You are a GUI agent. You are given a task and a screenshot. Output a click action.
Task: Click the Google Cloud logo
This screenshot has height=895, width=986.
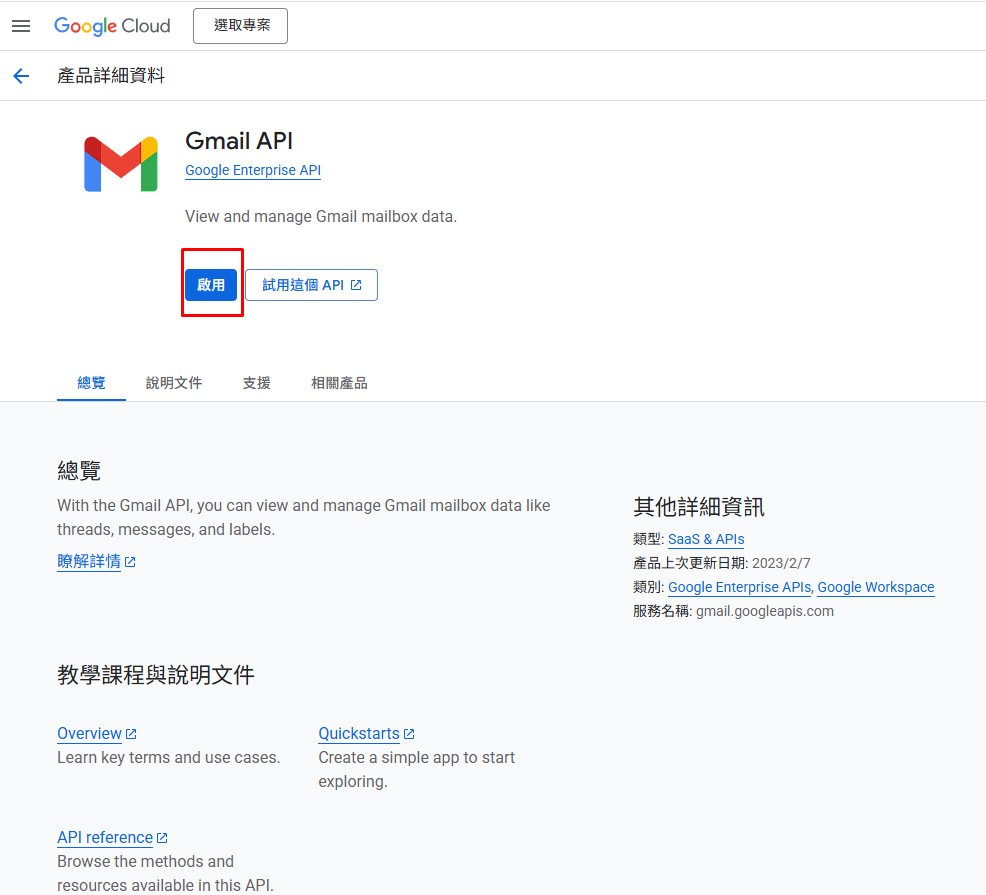112,26
